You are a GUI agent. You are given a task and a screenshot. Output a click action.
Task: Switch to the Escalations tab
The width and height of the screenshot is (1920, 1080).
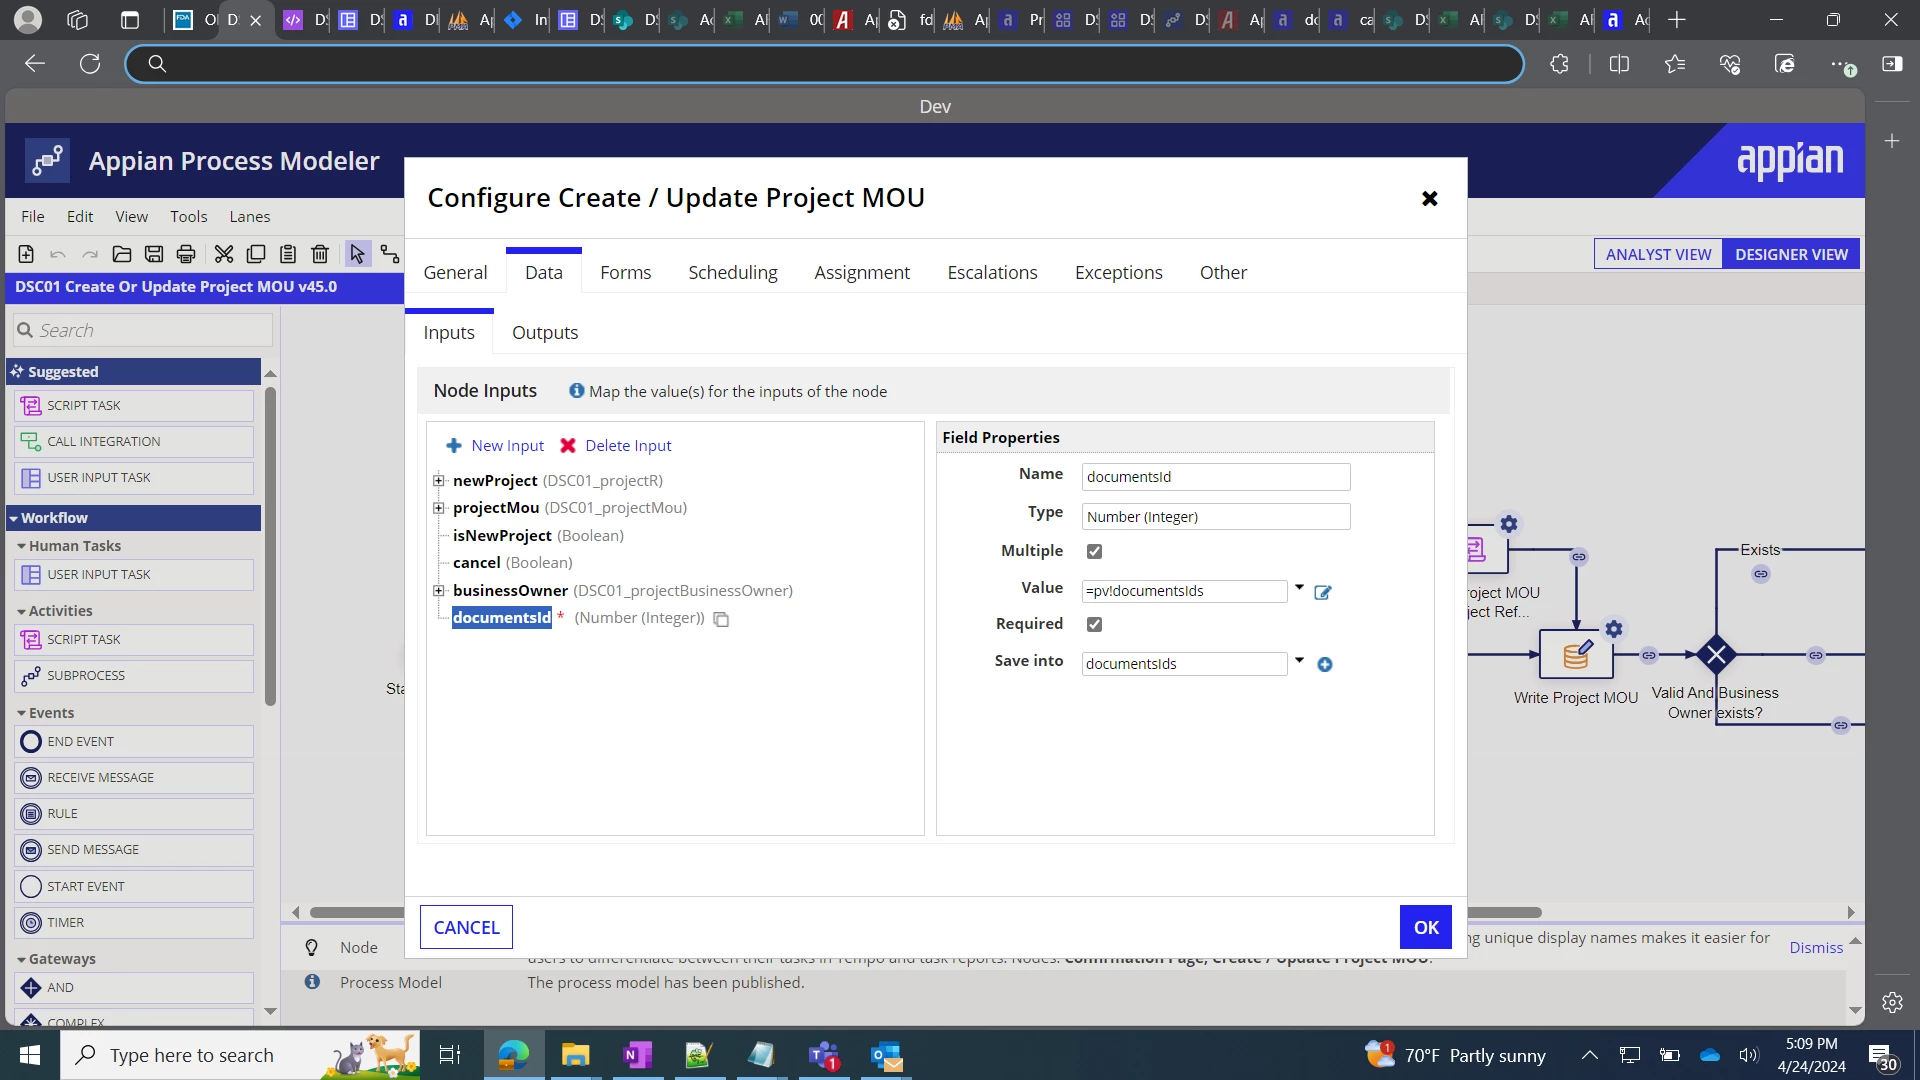992,272
